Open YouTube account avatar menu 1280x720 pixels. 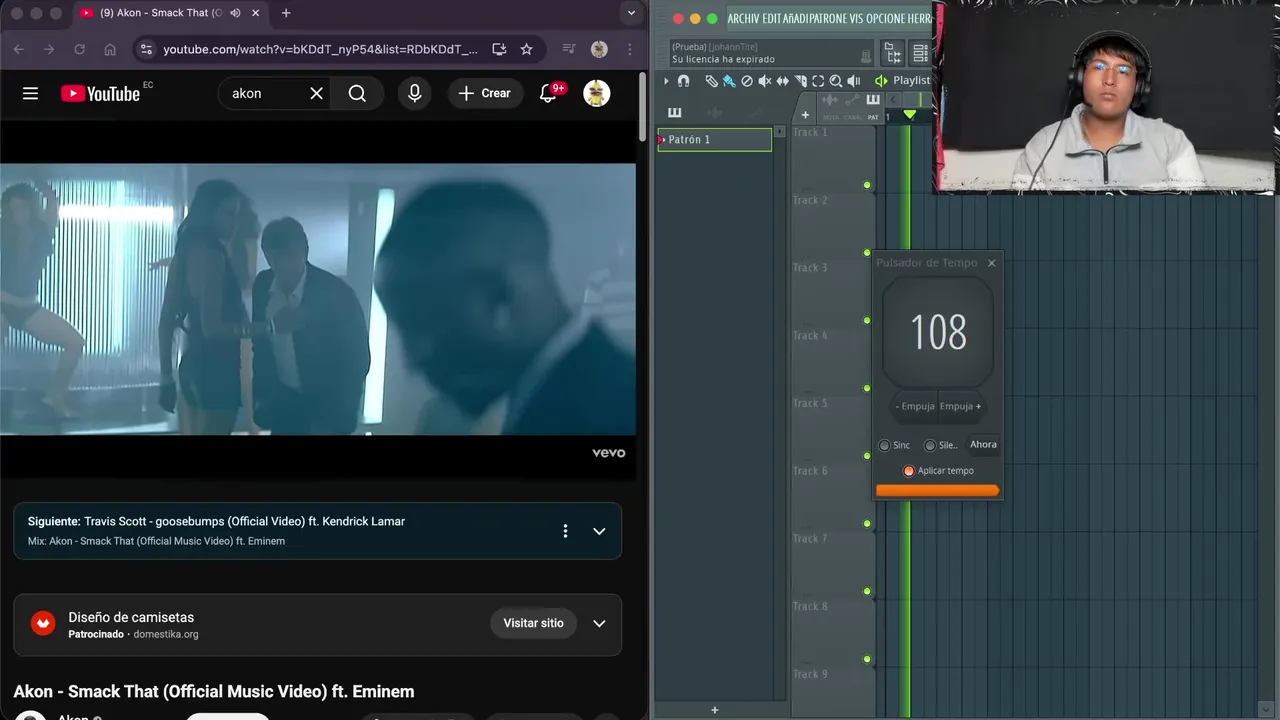pyautogui.click(x=597, y=93)
